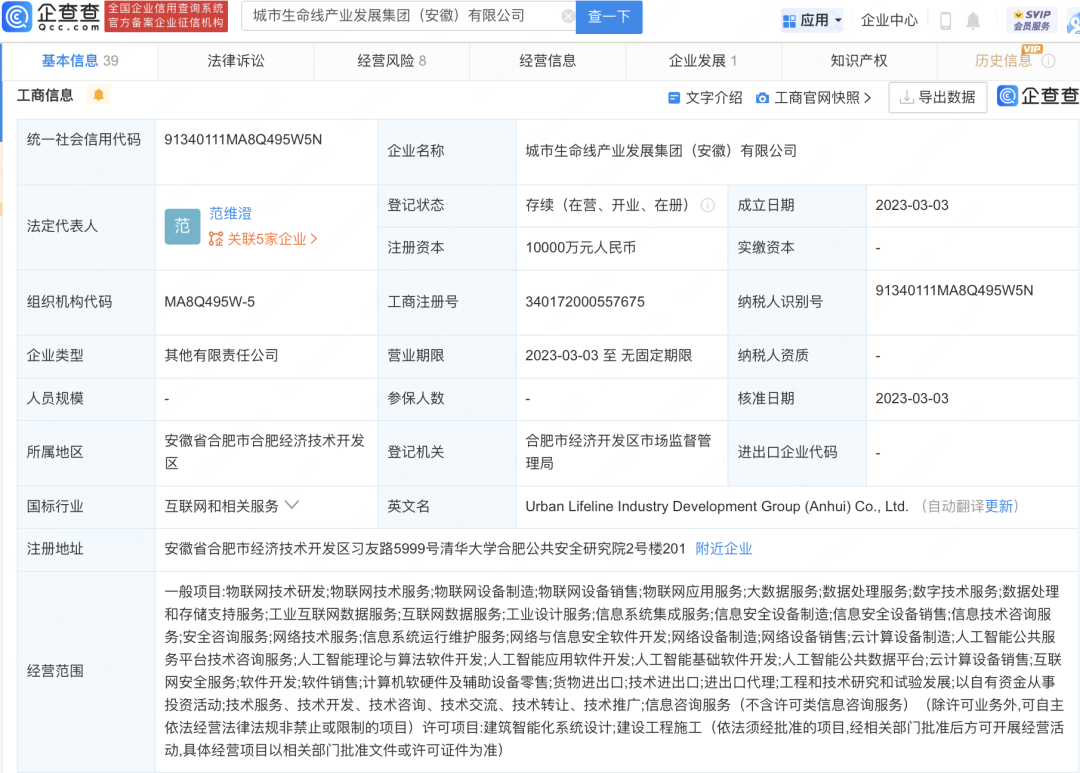Viewport: 1080px width, 773px height.
Task: Click the 范 avatar of the legal representative
Action: pos(182,226)
